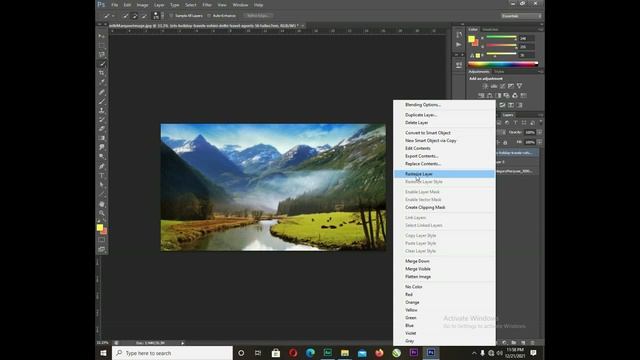640x360 pixels.
Task: Open the Layers panel flyout menu
Action: pos(540,115)
